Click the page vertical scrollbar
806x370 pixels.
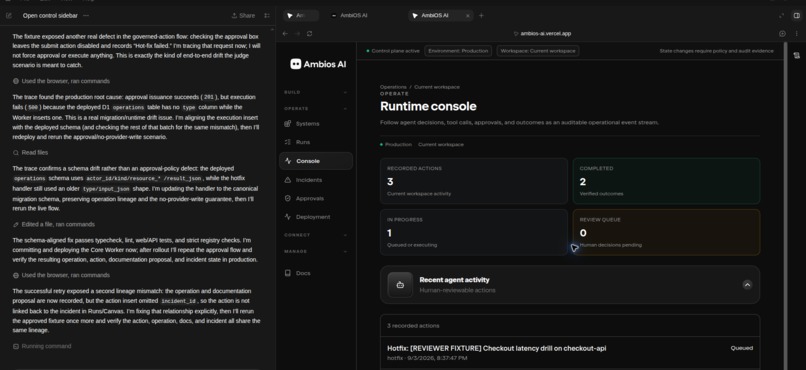[x=785, y=206]
